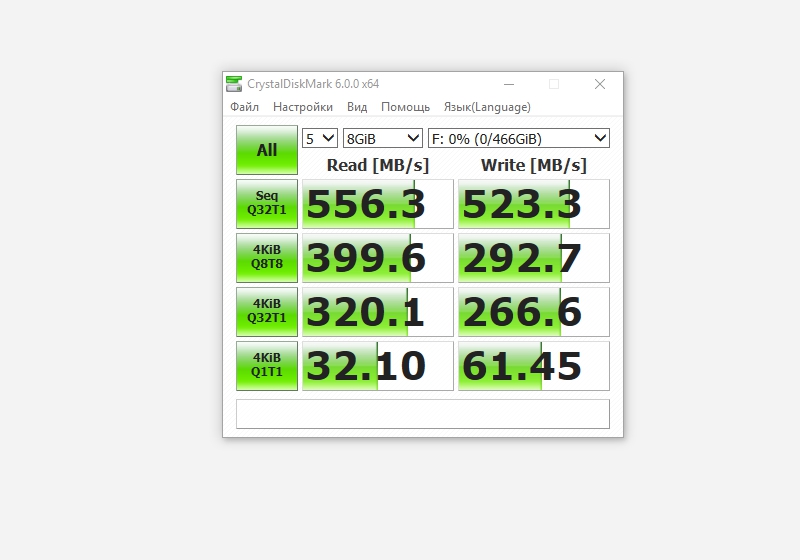Start all benchmarks with the All button
Image resolution: width=800 pixels, height=560 pixels.
pos(267,150)
